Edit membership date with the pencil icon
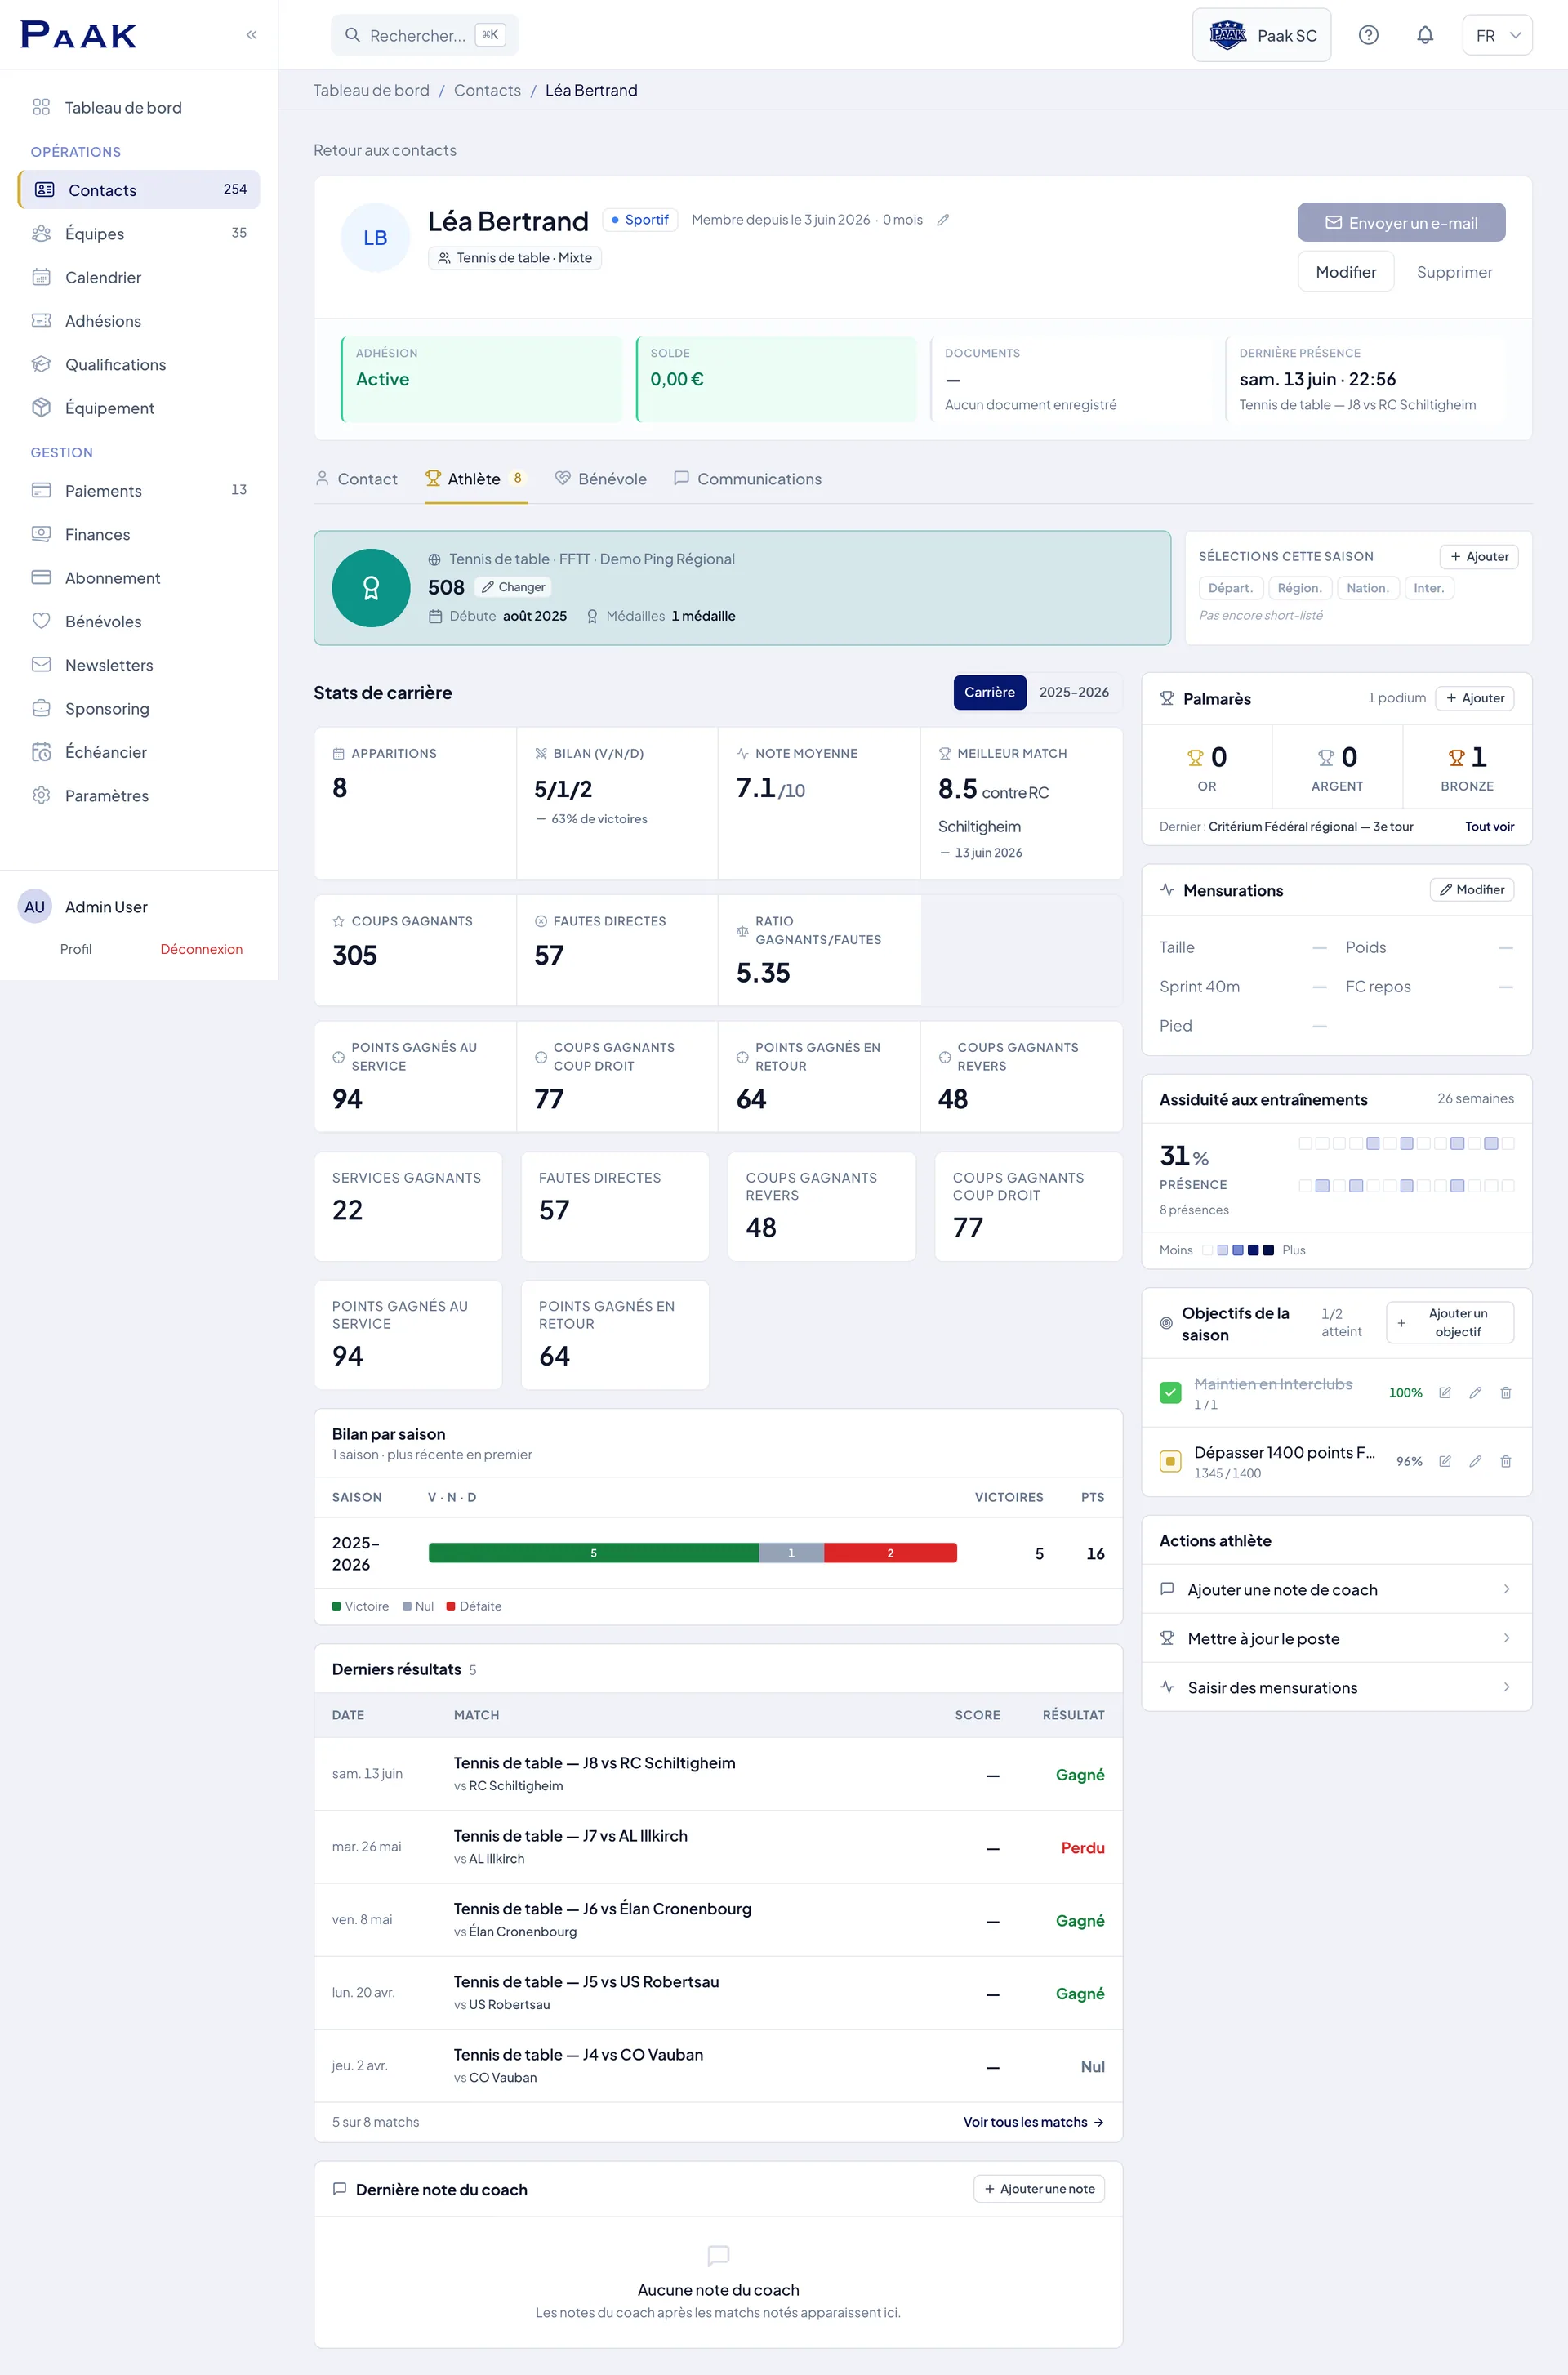 tap(942, 220)
